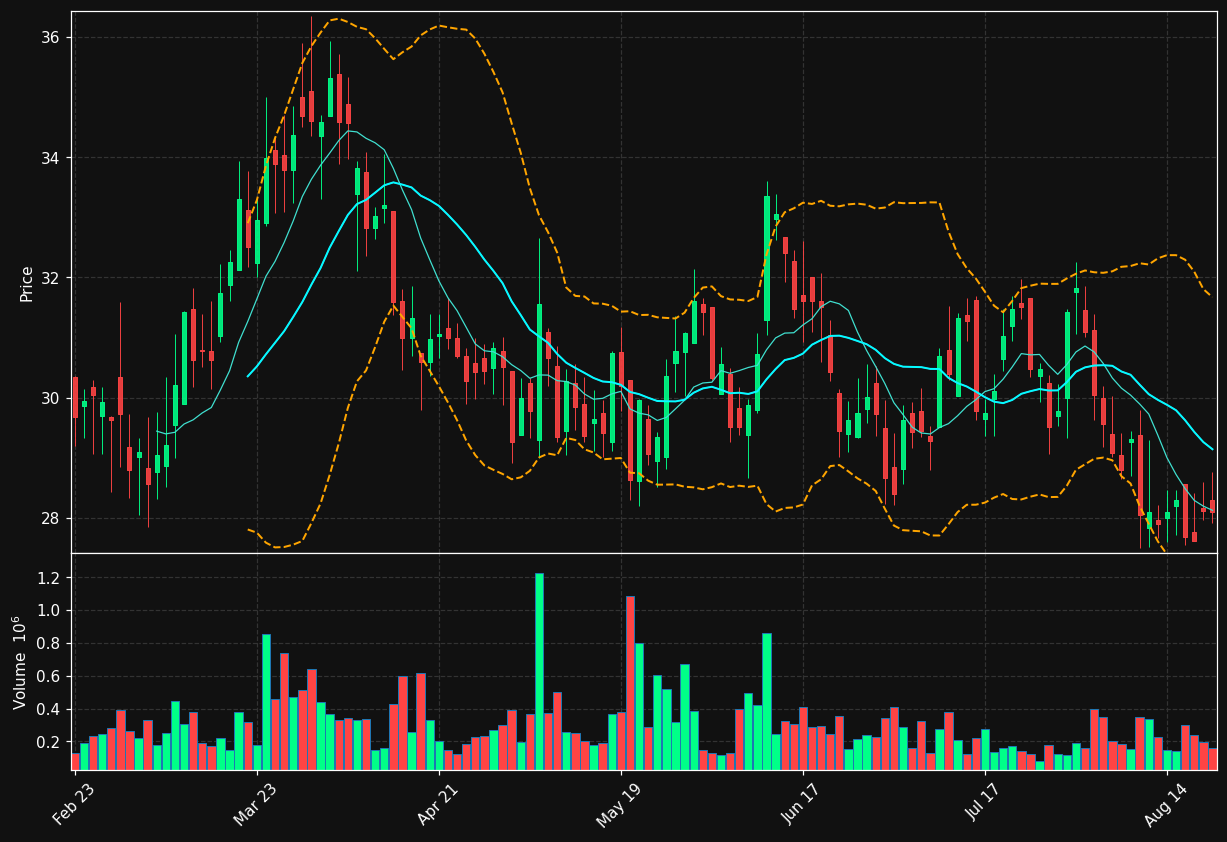This screenshot has width=1227, height=842.
Task: Click the volume axis value 1.0
Action: point(49,611)
